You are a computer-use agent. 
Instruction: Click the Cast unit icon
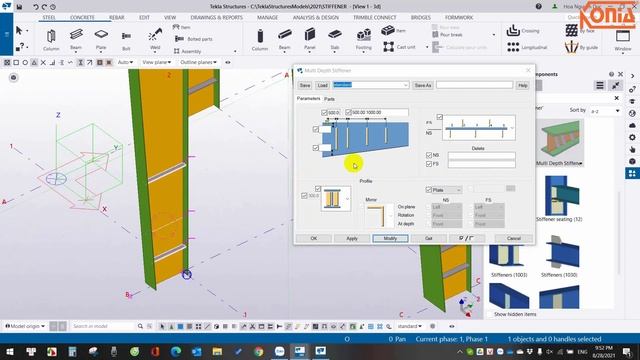point(389,47)
